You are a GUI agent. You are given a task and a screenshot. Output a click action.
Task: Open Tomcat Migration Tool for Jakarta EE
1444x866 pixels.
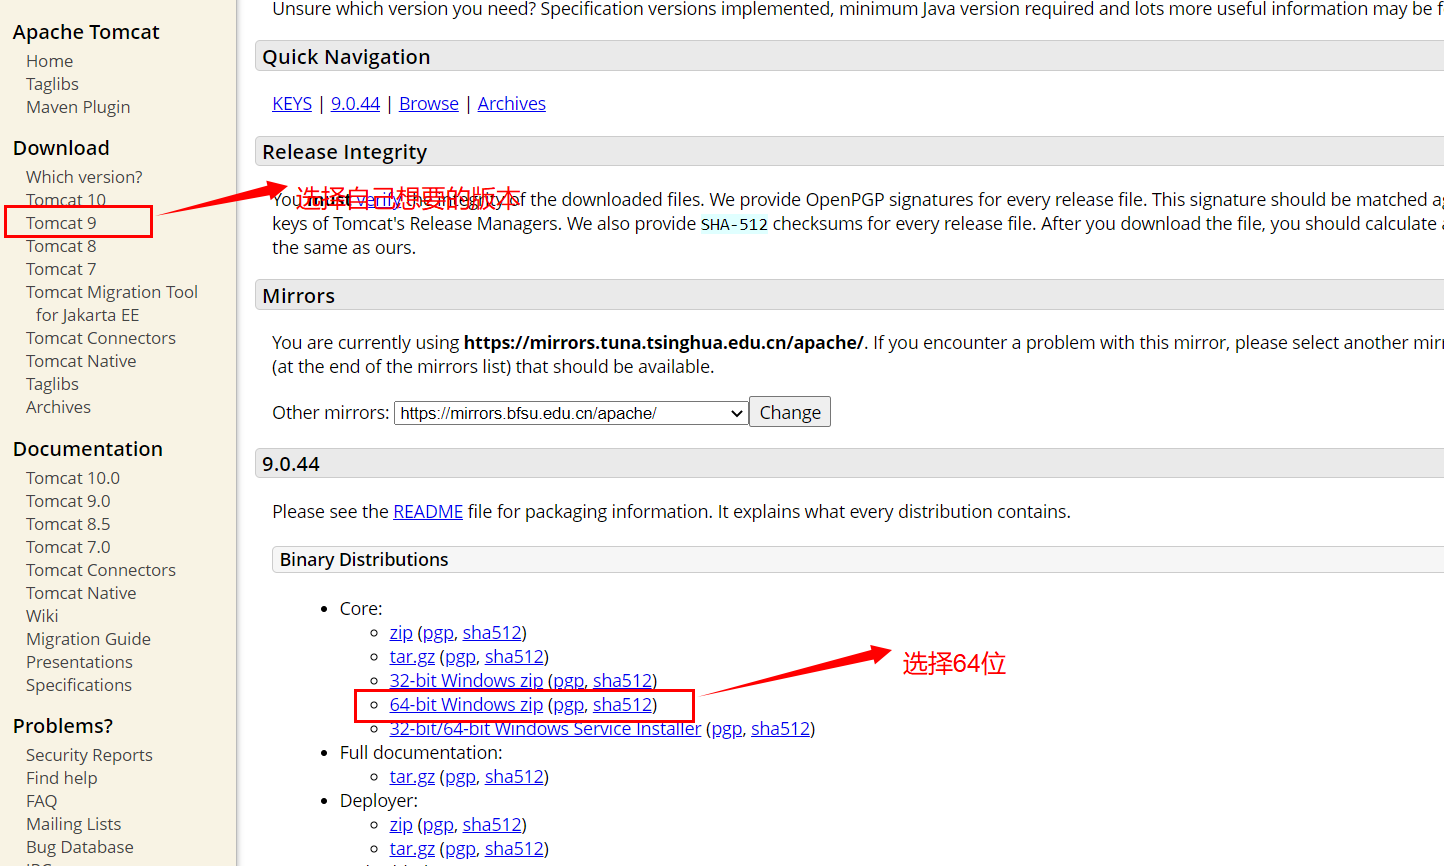pyautogui.click(x=112, y=303)
